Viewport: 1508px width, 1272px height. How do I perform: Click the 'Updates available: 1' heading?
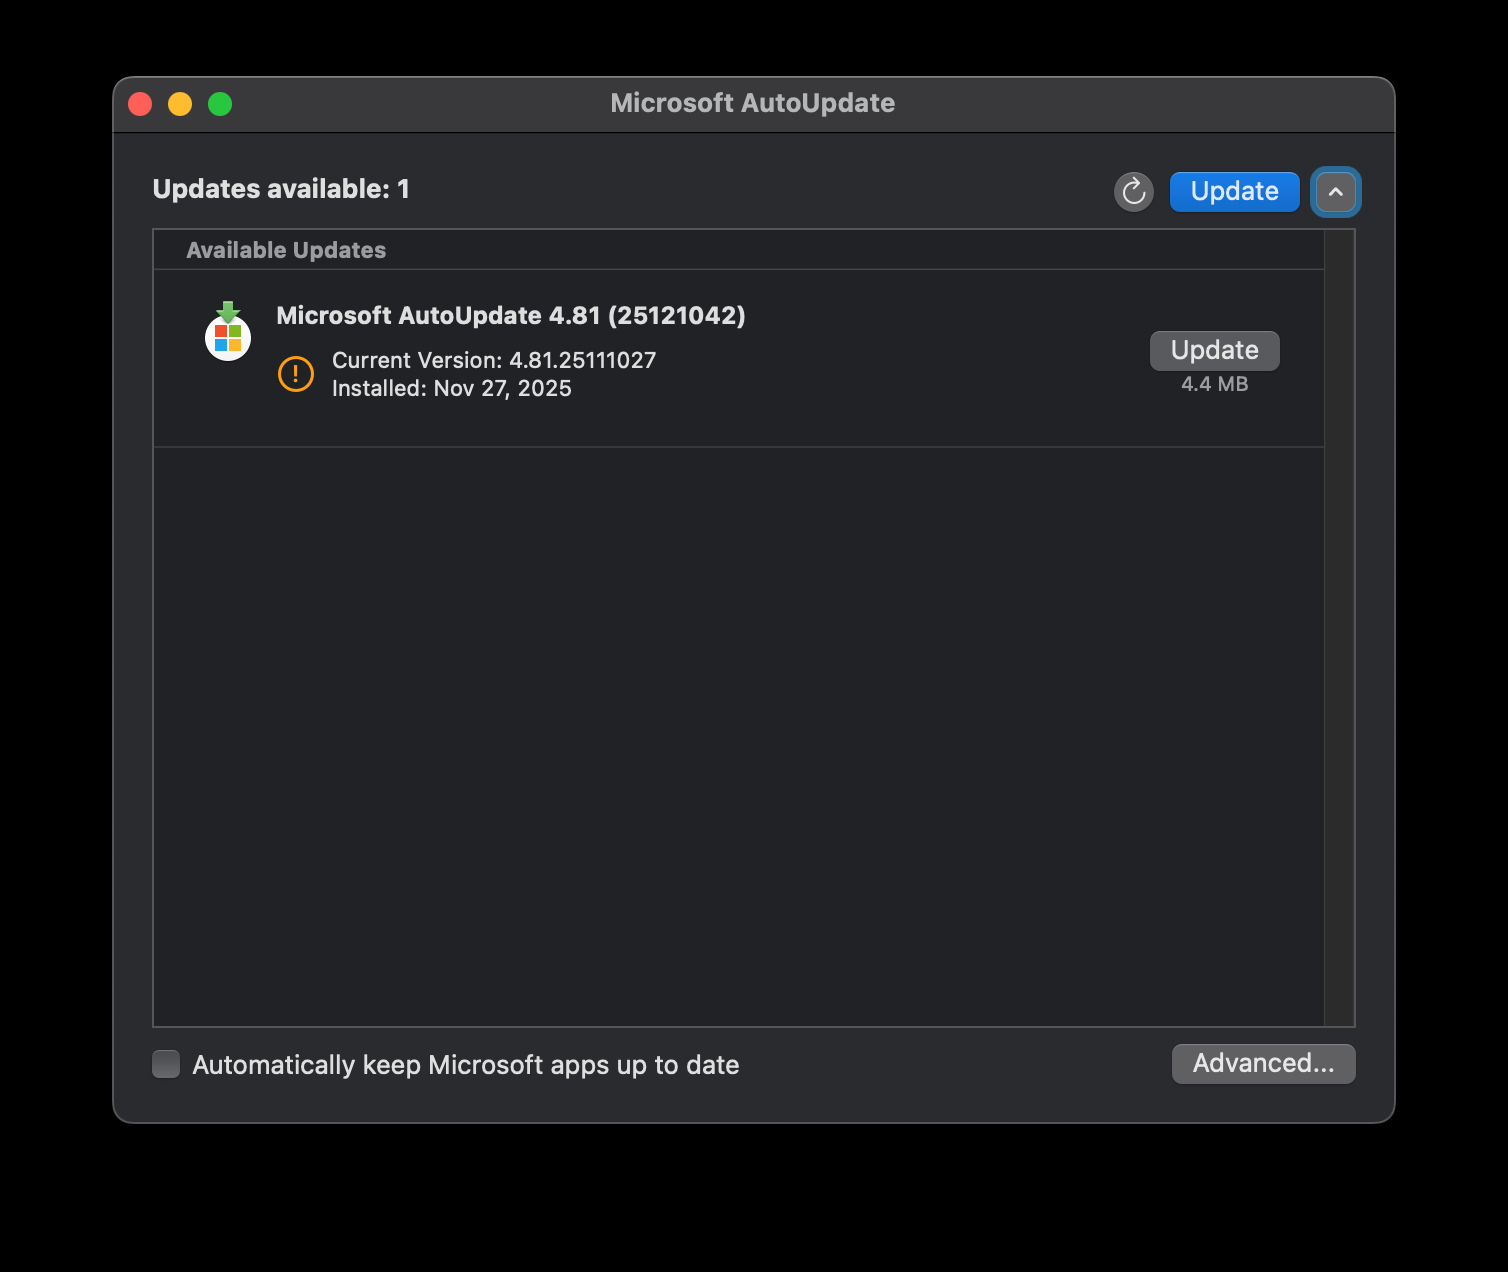tap(281, 189)
